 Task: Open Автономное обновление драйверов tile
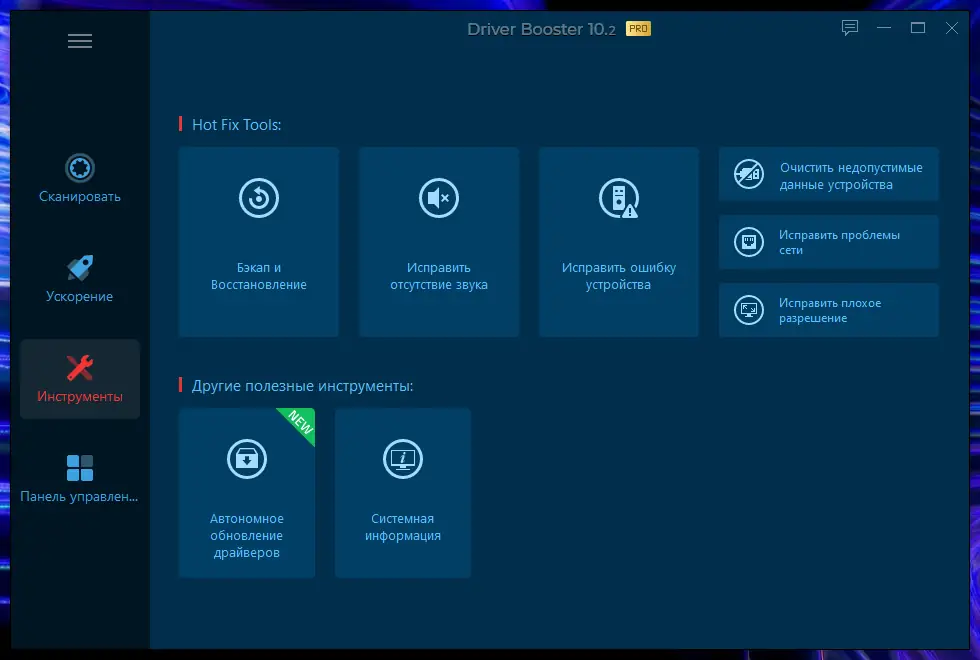[247, 493]
